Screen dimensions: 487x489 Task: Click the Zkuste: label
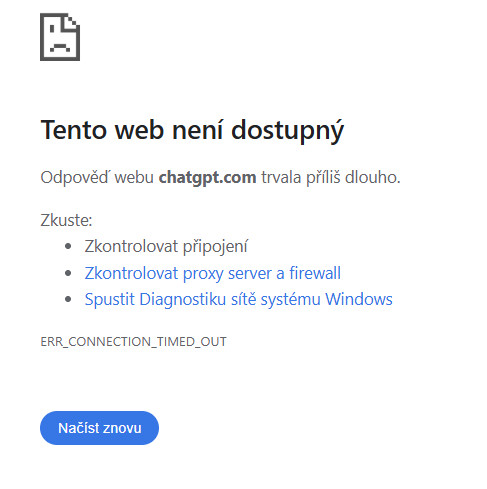point(66,220)
